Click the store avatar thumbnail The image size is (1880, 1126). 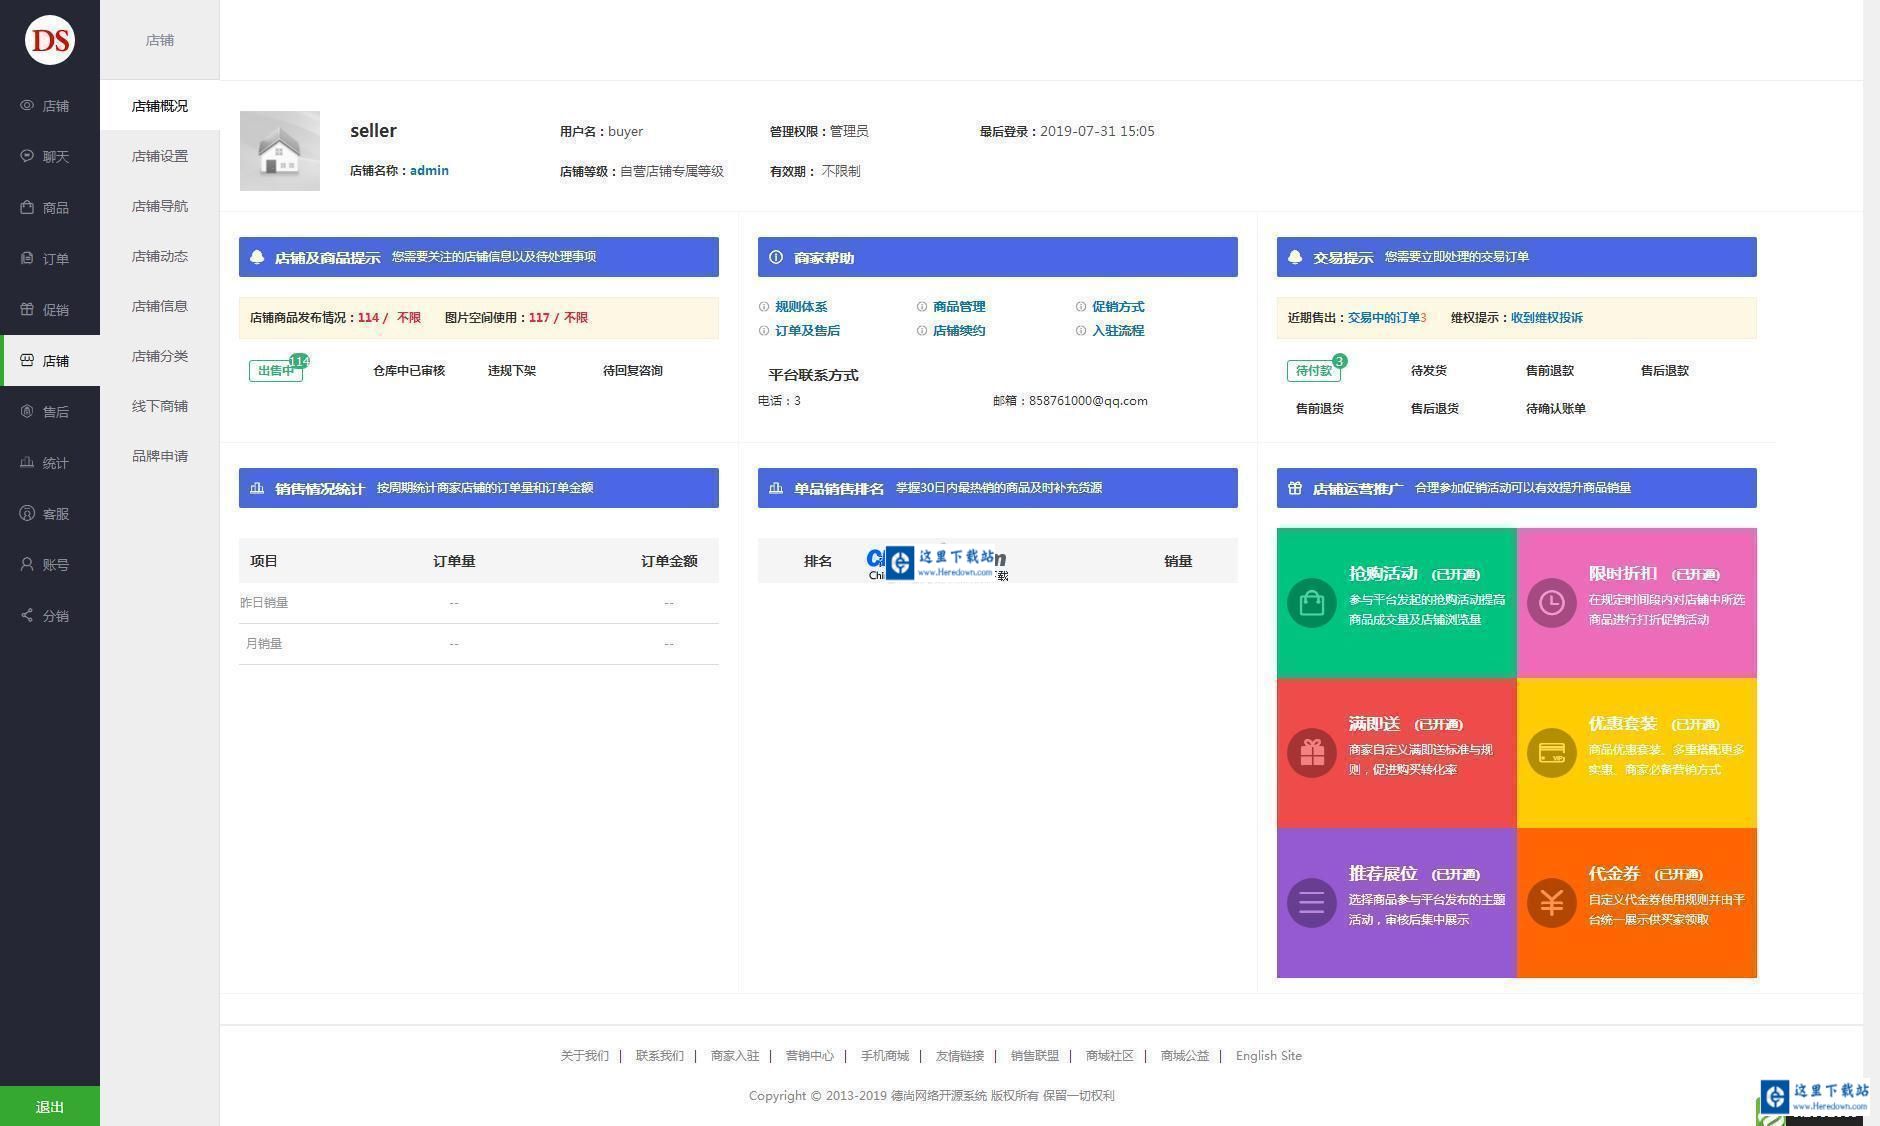click(x=280, y=150)
